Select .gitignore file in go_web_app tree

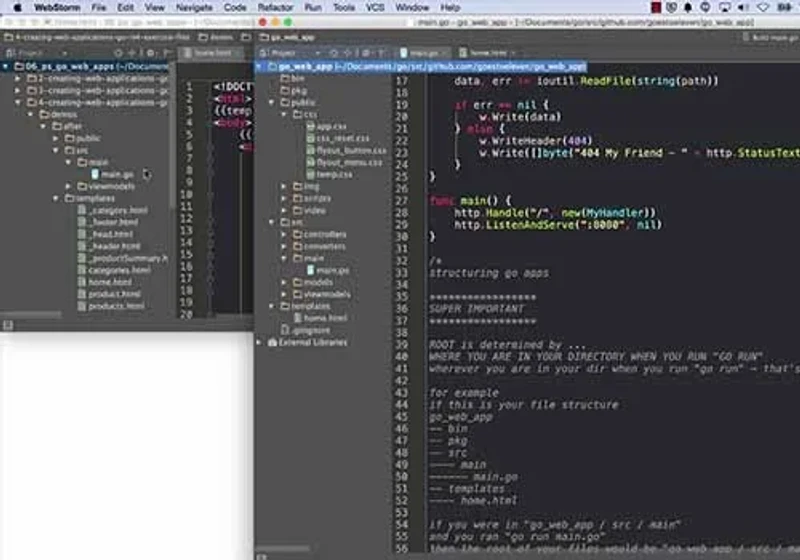pos(306,330)
